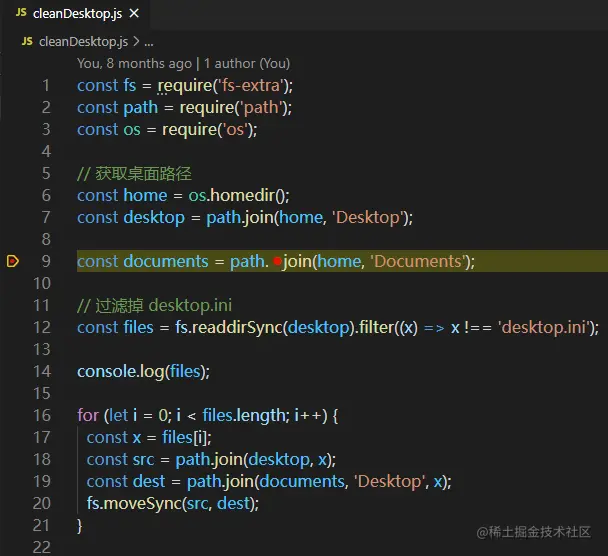The height and width of the screenshot is (556, 608).
Task: Click the 'Desktop' string on line 19
Action: tap(389, 482)
